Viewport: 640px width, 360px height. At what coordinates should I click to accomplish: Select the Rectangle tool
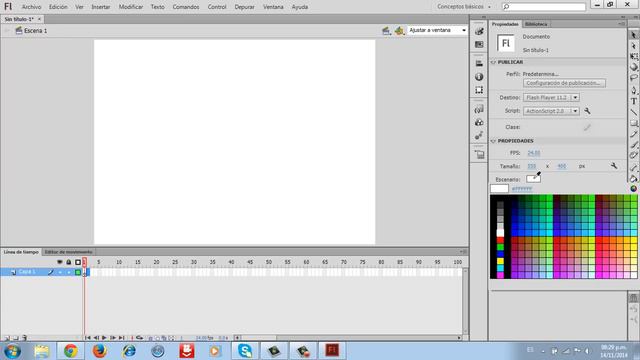[x=633, y=123]
